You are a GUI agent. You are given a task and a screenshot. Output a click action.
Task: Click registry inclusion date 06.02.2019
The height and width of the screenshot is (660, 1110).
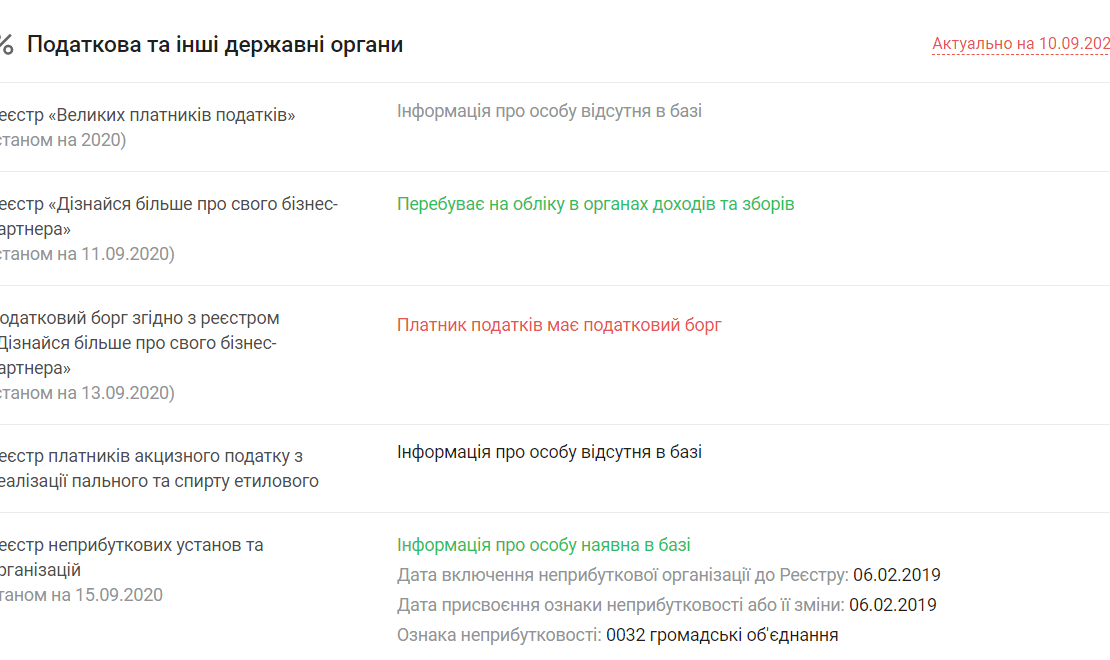click(896, 575)
